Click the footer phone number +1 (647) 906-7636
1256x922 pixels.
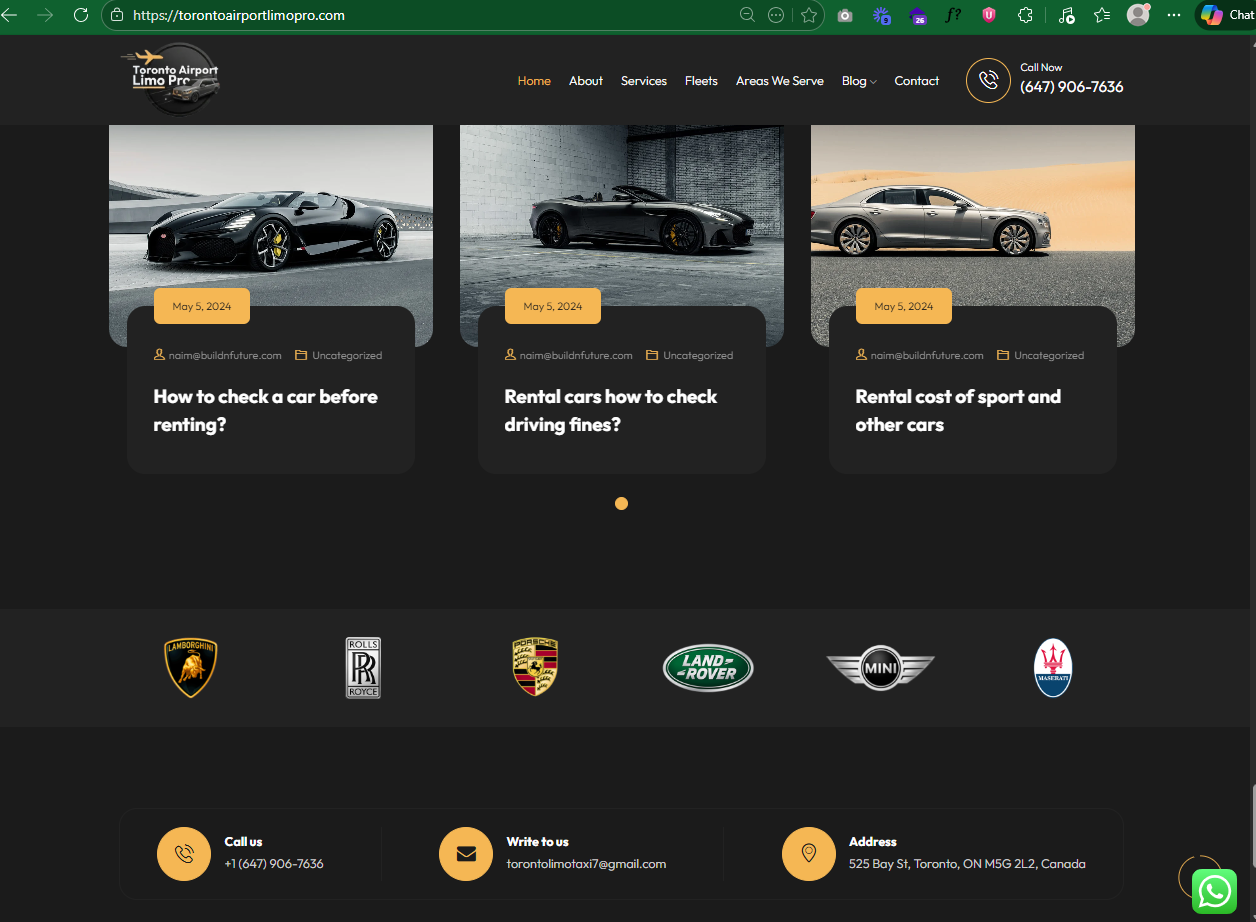[274, 863]
